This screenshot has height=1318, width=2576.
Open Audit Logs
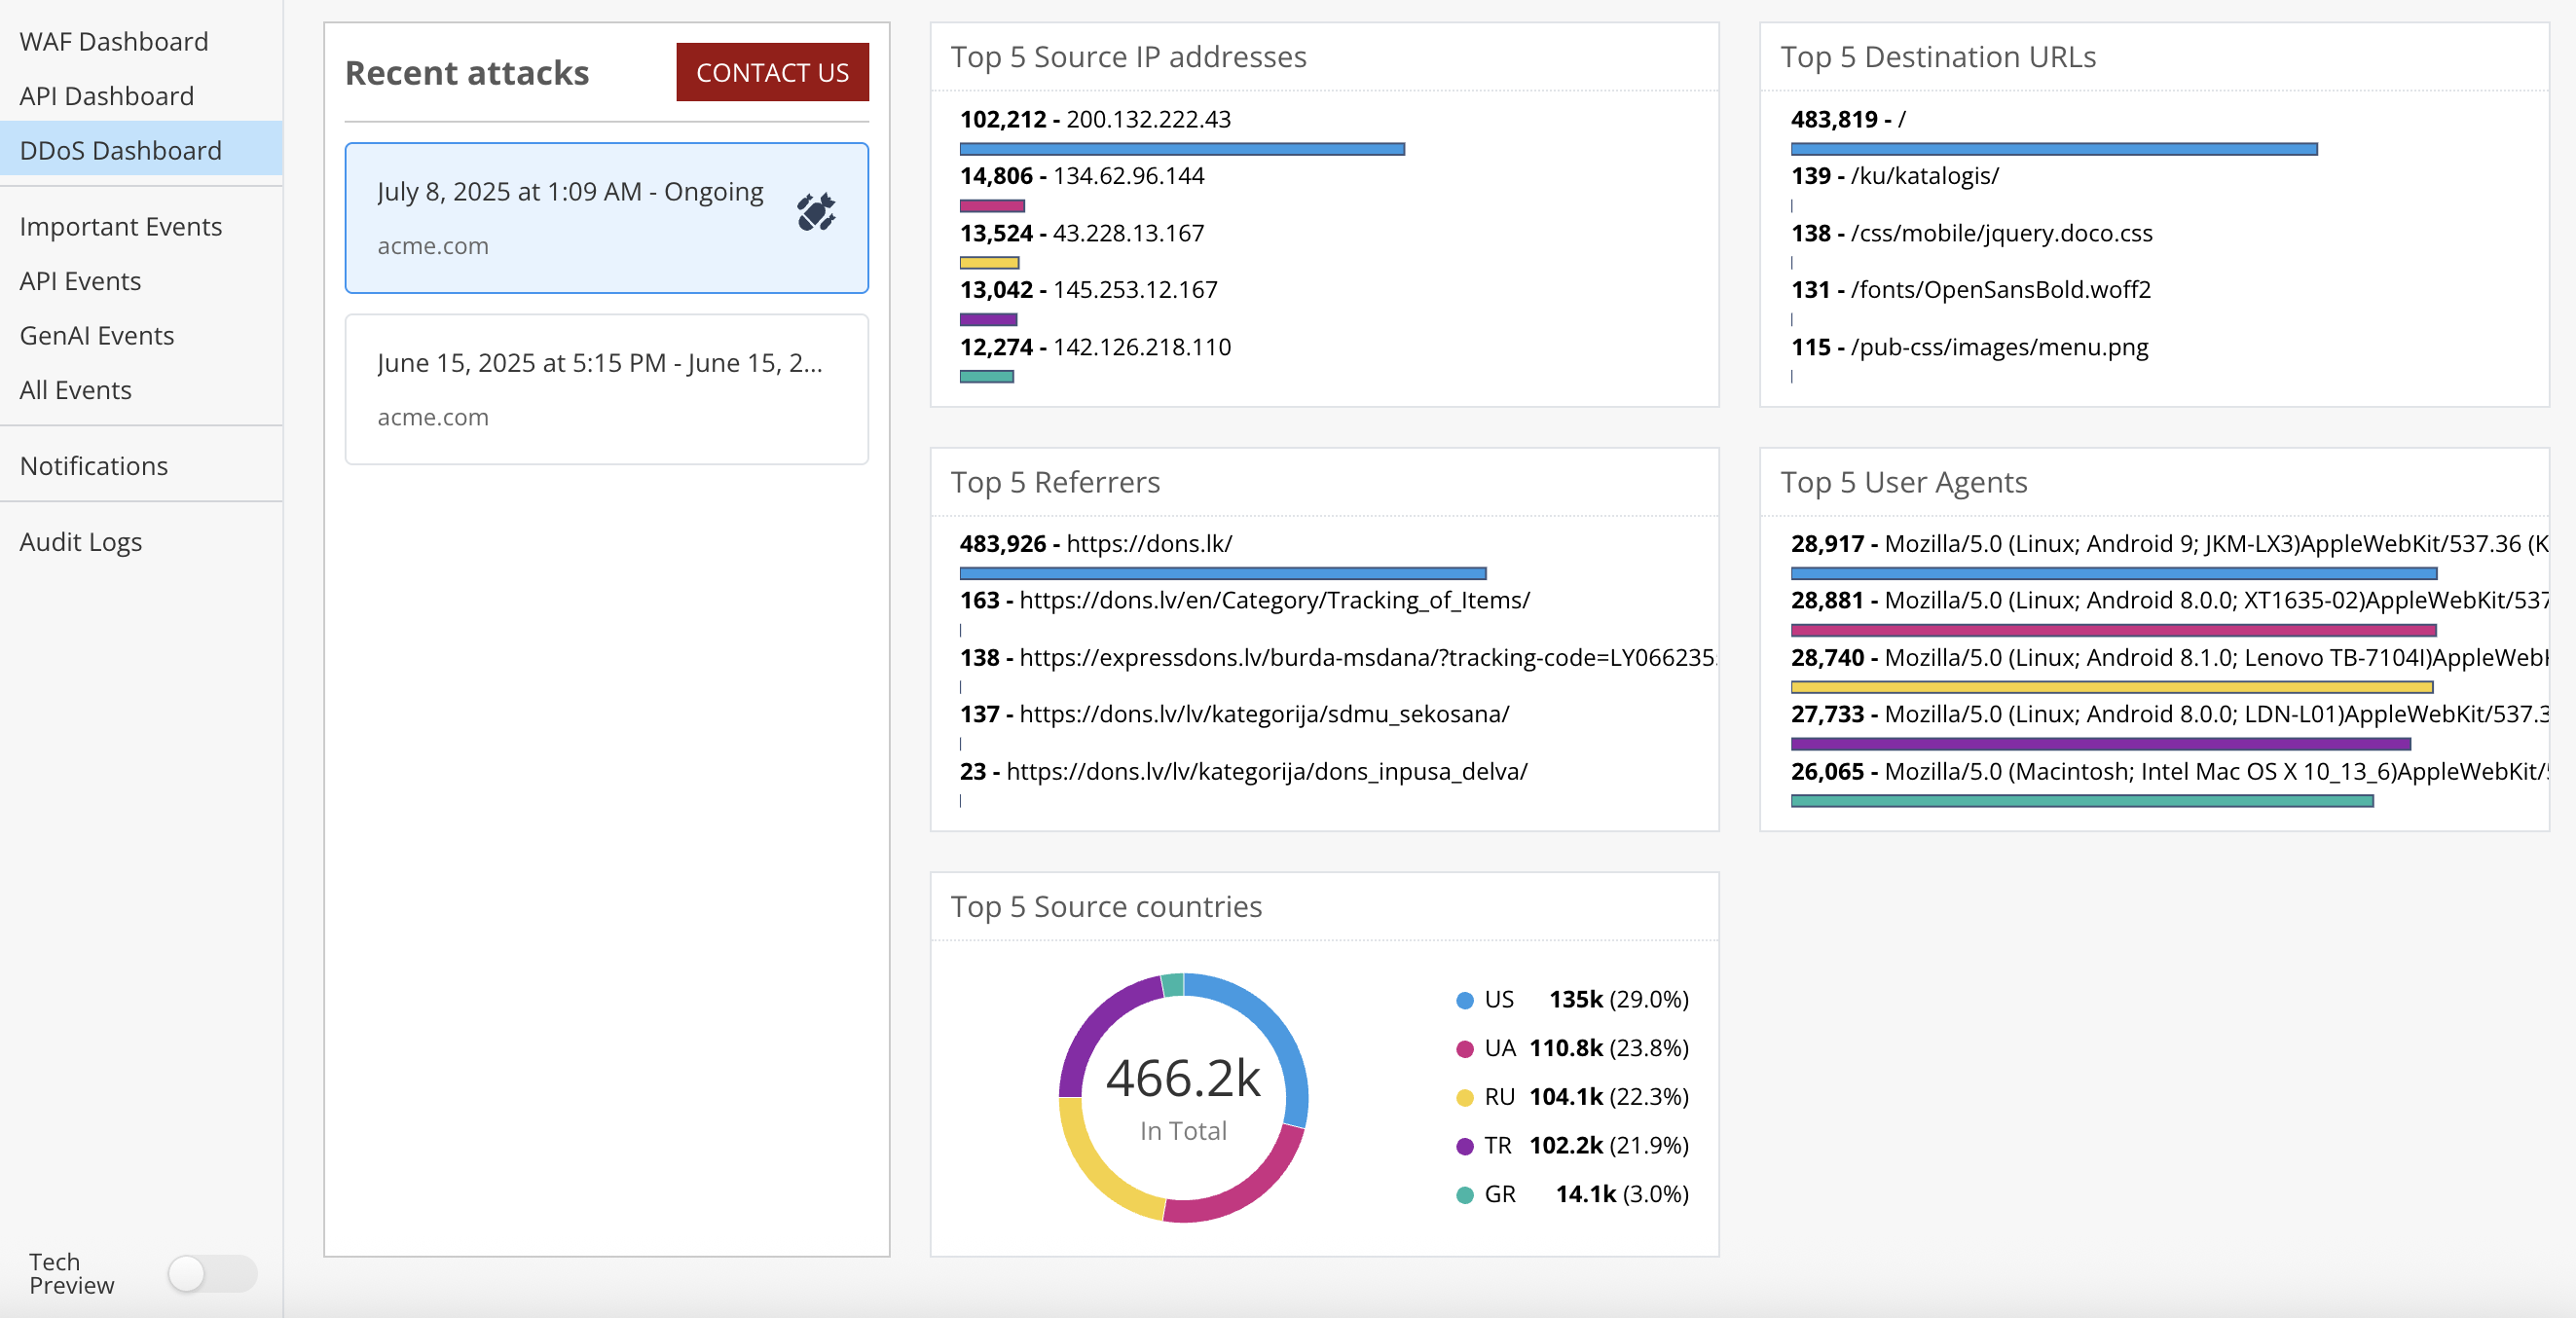[81, 542]
